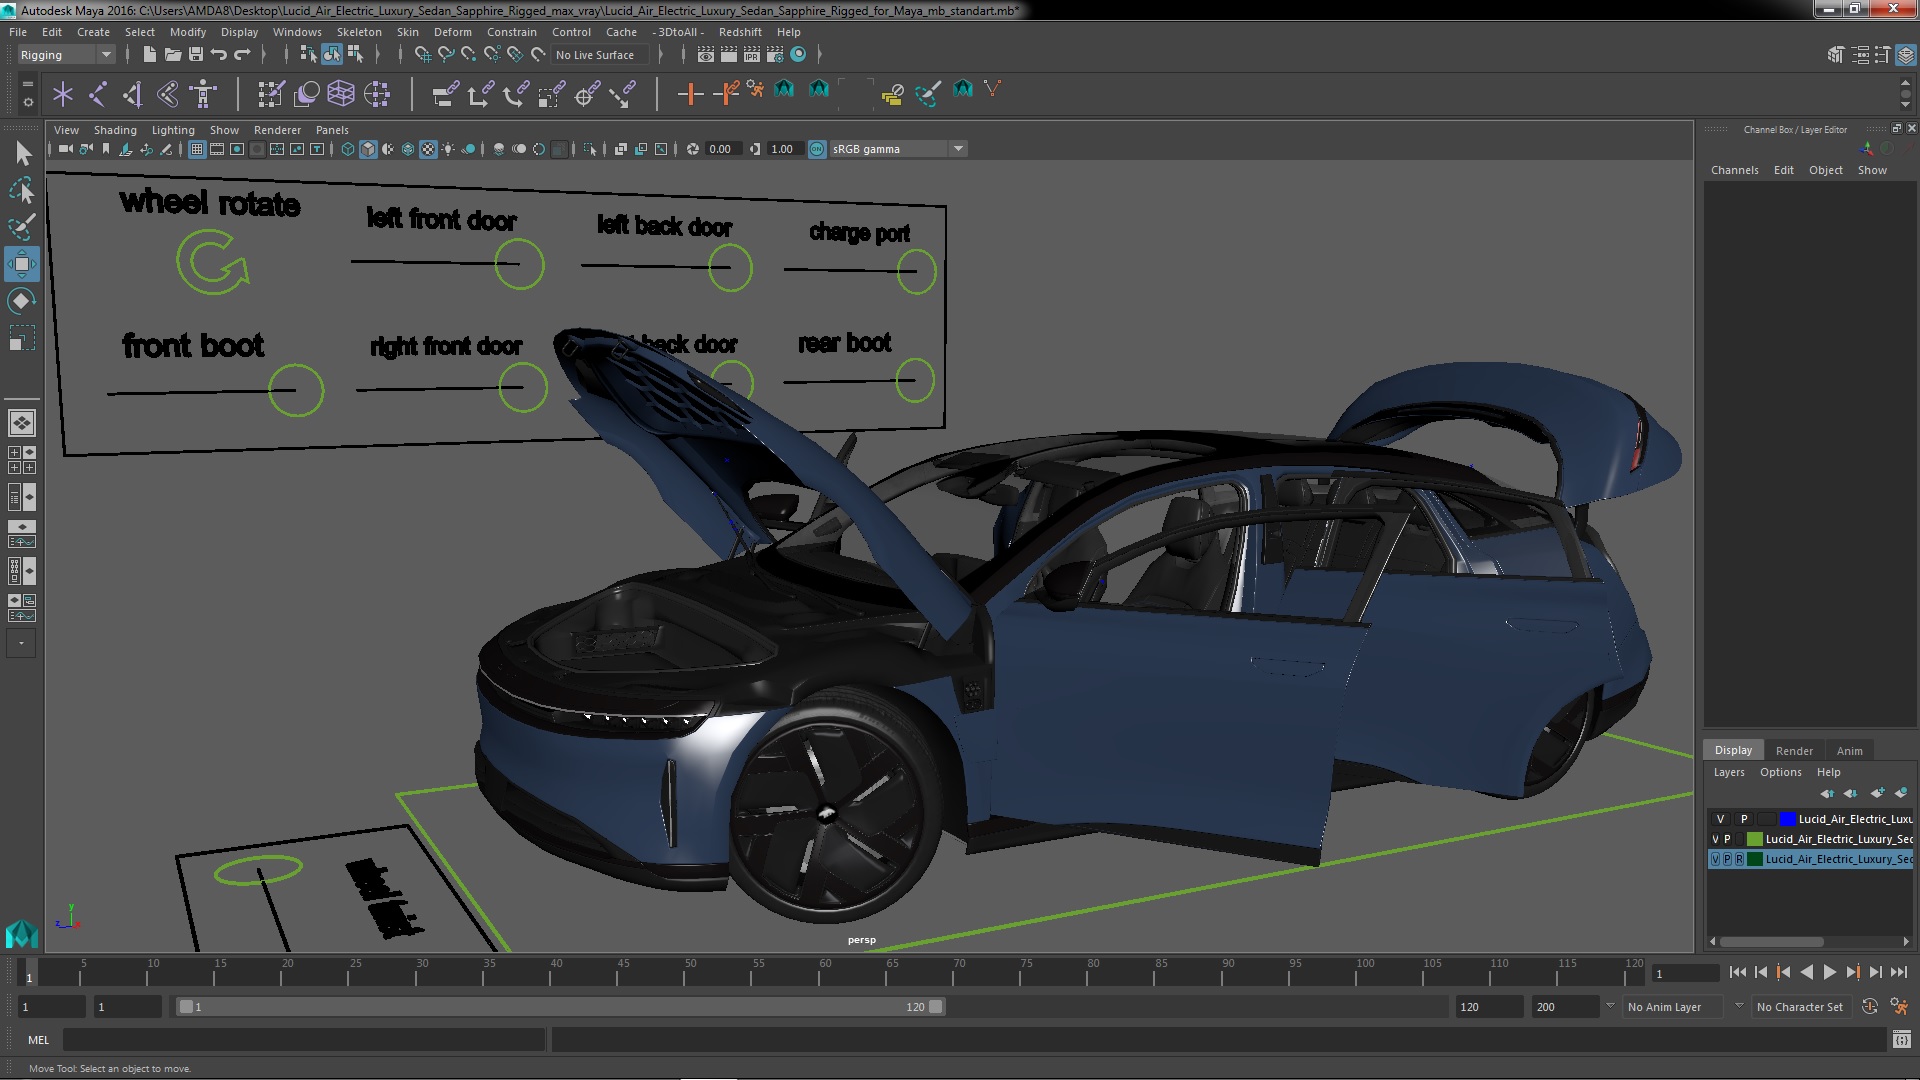Open the Rigging menu set dropdown
The height and width of the screenshot is (1080, 1920).
tap(65, 55)
